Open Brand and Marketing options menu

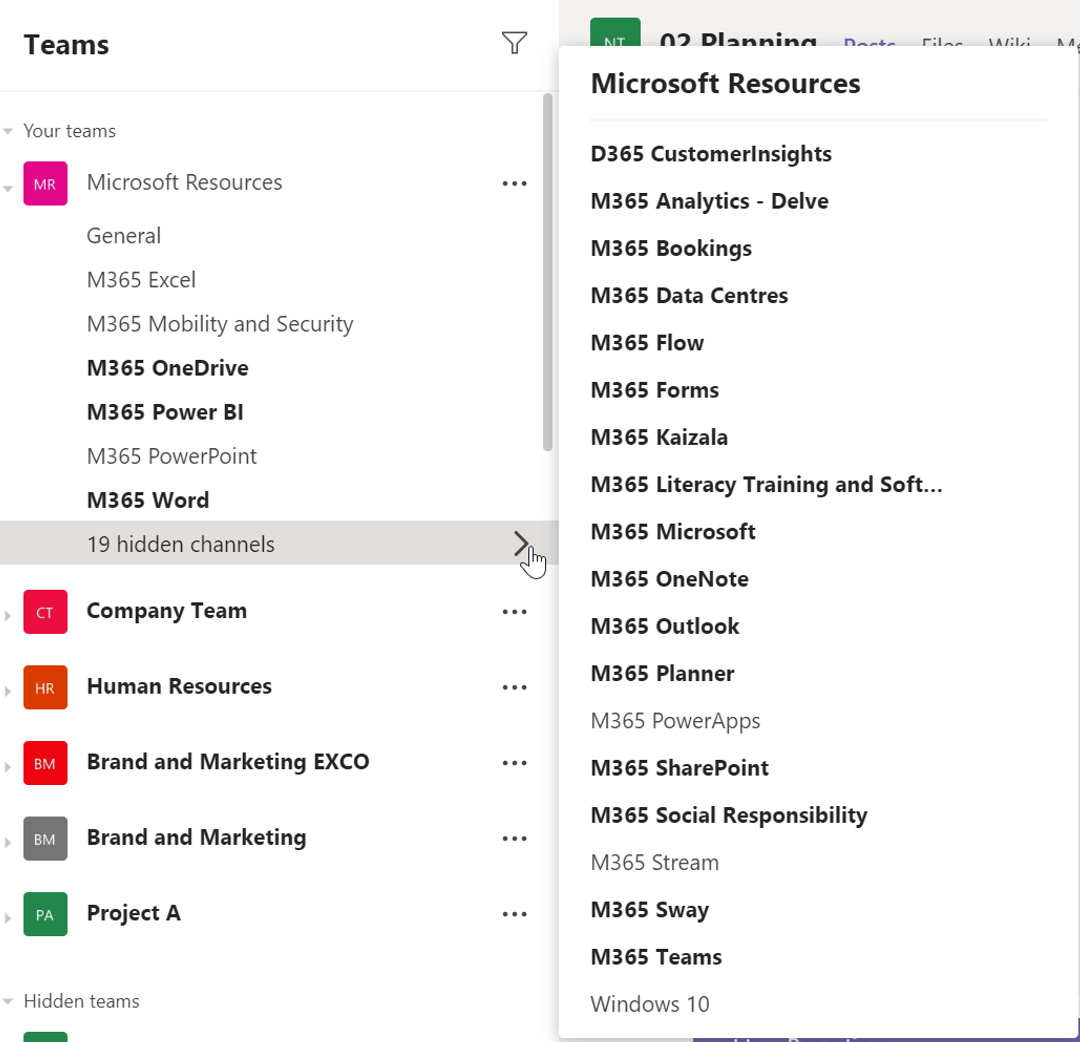[x=514, y=838]
